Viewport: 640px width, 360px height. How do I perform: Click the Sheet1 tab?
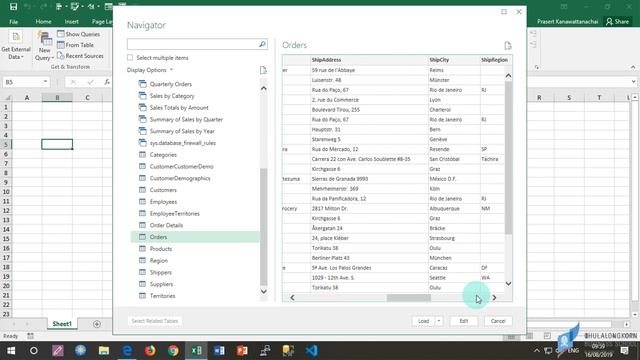pos(62,324)
